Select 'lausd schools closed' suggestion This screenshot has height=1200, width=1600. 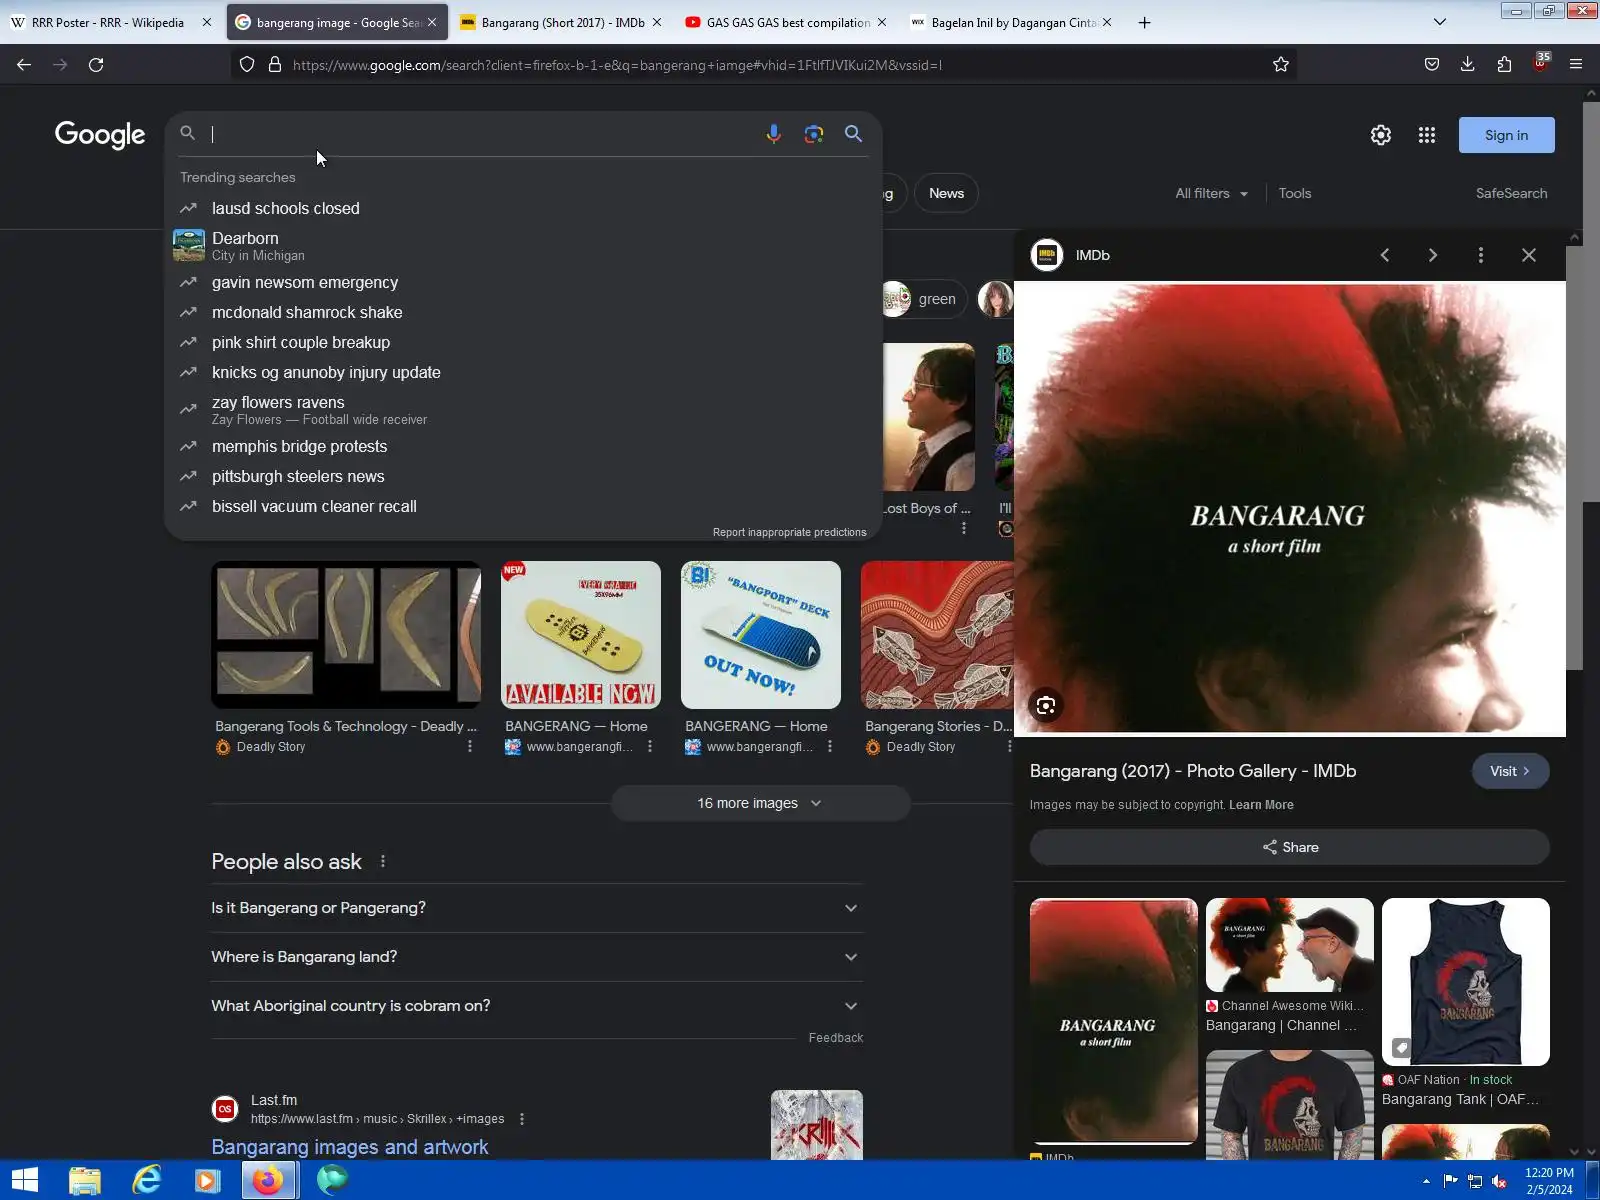tap(522, 208)
